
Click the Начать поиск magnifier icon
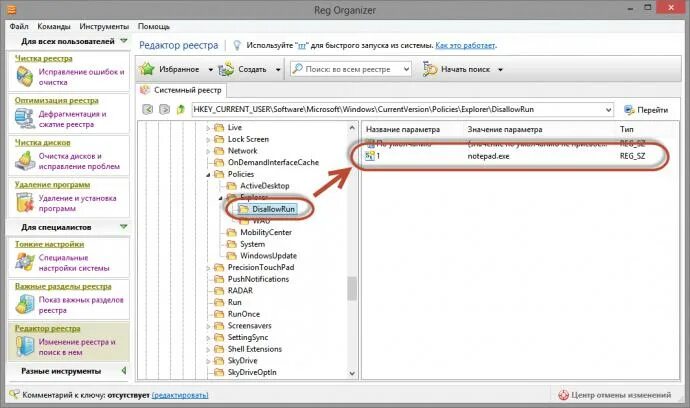pyautogui.click(x=429, y=69)
